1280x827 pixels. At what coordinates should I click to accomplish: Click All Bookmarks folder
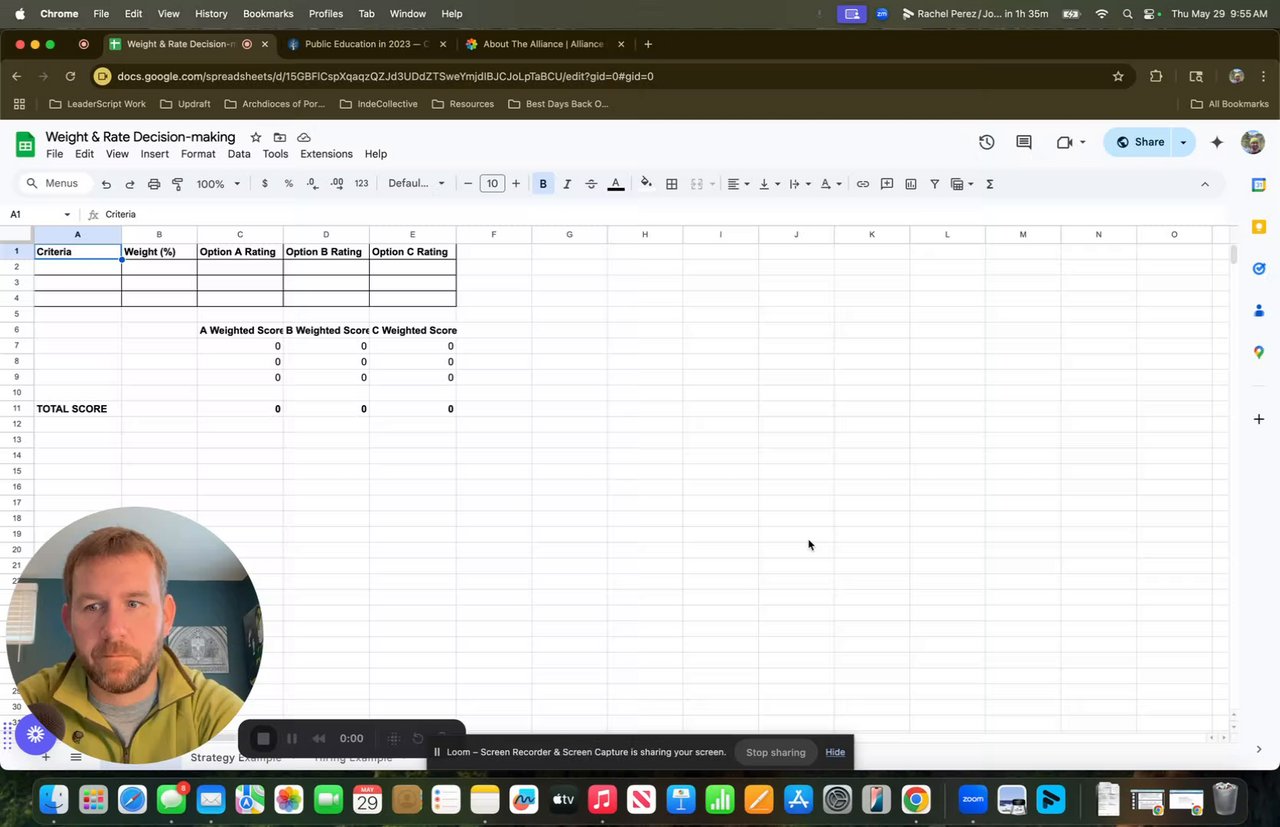point(1229,104)
